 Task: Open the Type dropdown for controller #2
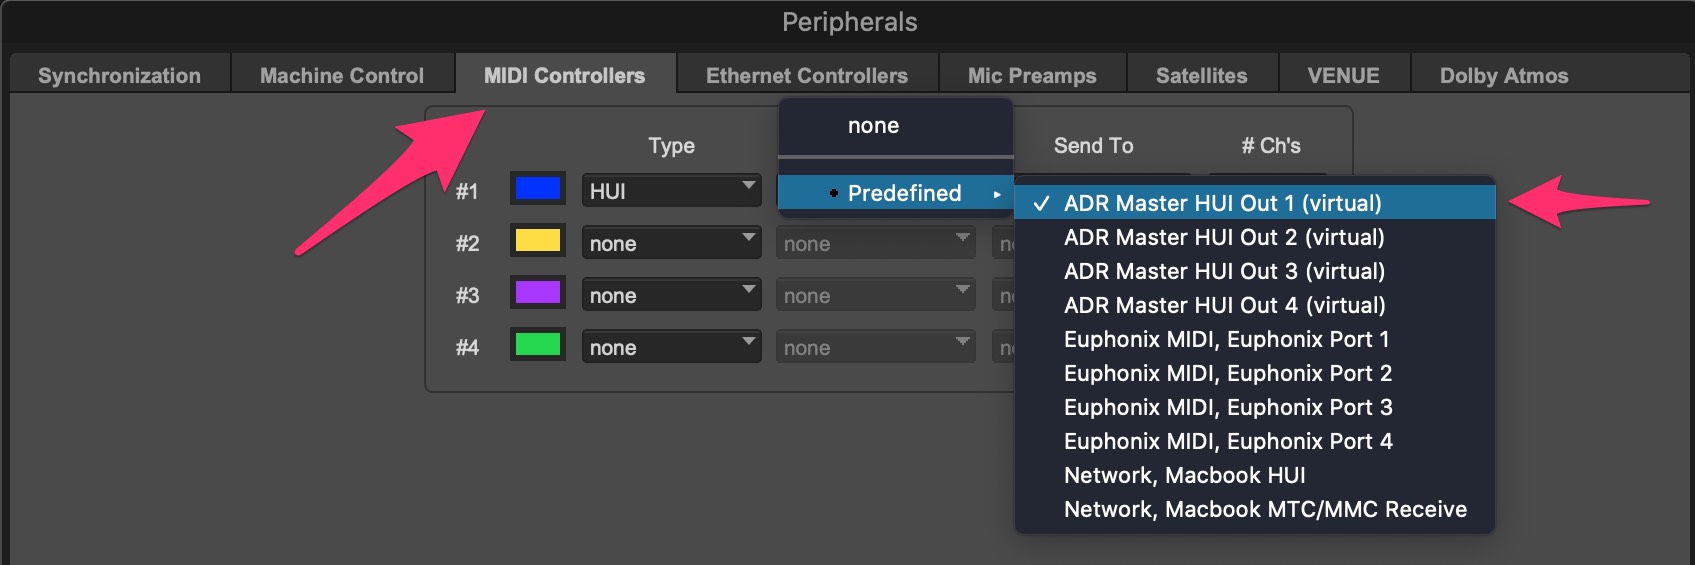tap(671, 243)
